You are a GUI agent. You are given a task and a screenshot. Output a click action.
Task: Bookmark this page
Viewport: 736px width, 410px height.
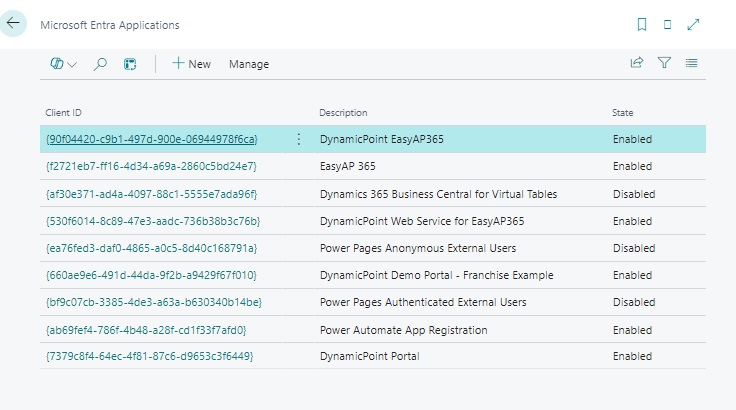[x=642, y=24]
